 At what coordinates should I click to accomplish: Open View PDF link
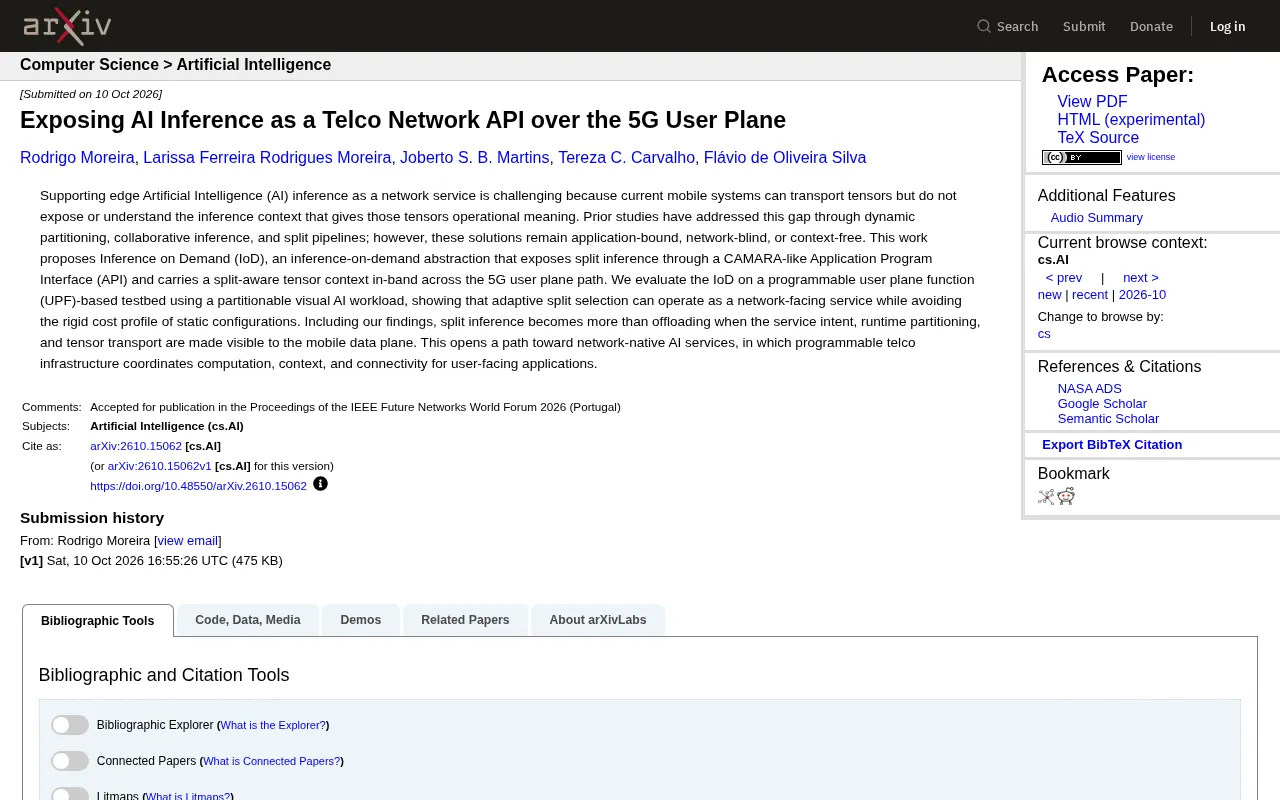[x=1092, y=102]
